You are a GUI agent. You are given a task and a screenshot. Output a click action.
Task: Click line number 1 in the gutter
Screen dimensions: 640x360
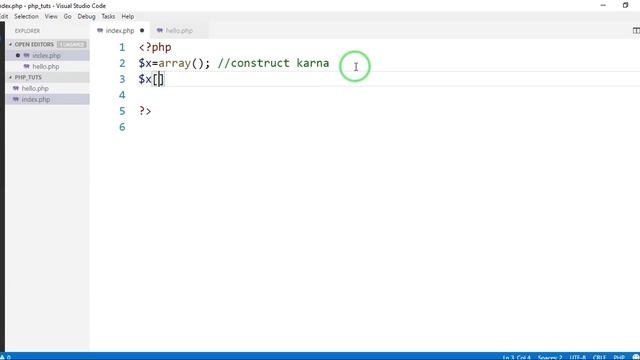122,47
